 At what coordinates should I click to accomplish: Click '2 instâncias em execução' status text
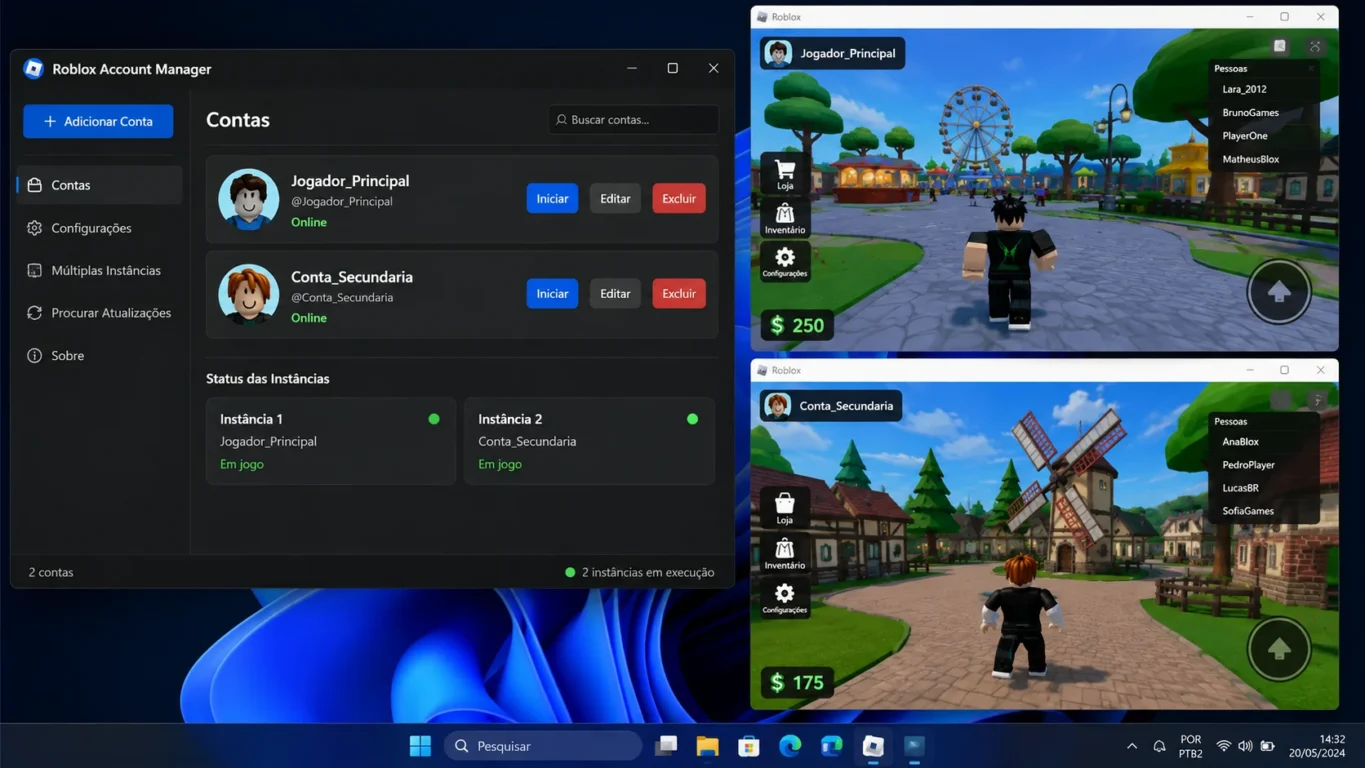tap(648, 572)
